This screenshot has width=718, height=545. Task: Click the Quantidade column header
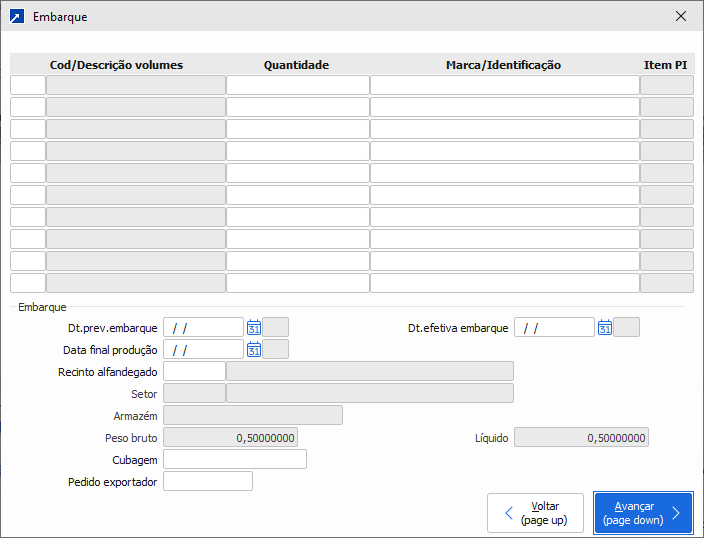tap(297, 65)
